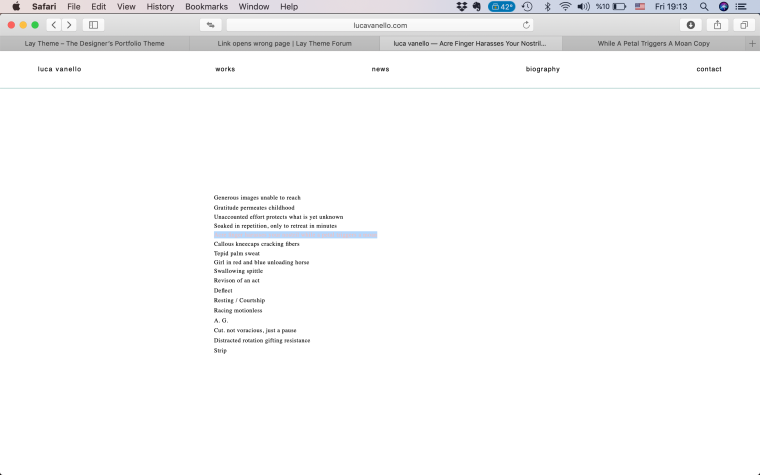Click the Share icon in toolbar
760x475 pixels.
(717, 25)
